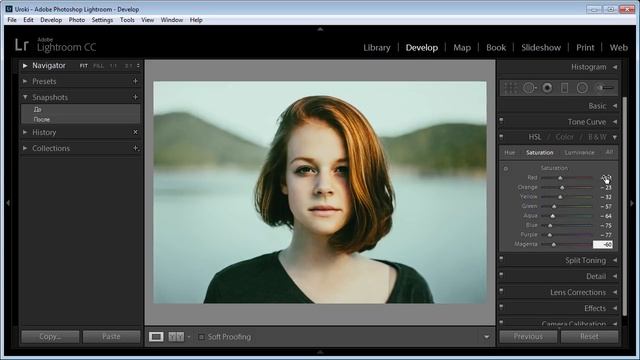
Task: Expand the Tone Curve panel
Action: [615, 122]
